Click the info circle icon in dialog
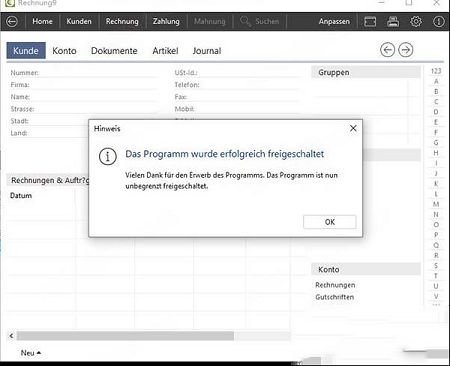The width and height of the screenshot is (450, 366). (108, 156)
